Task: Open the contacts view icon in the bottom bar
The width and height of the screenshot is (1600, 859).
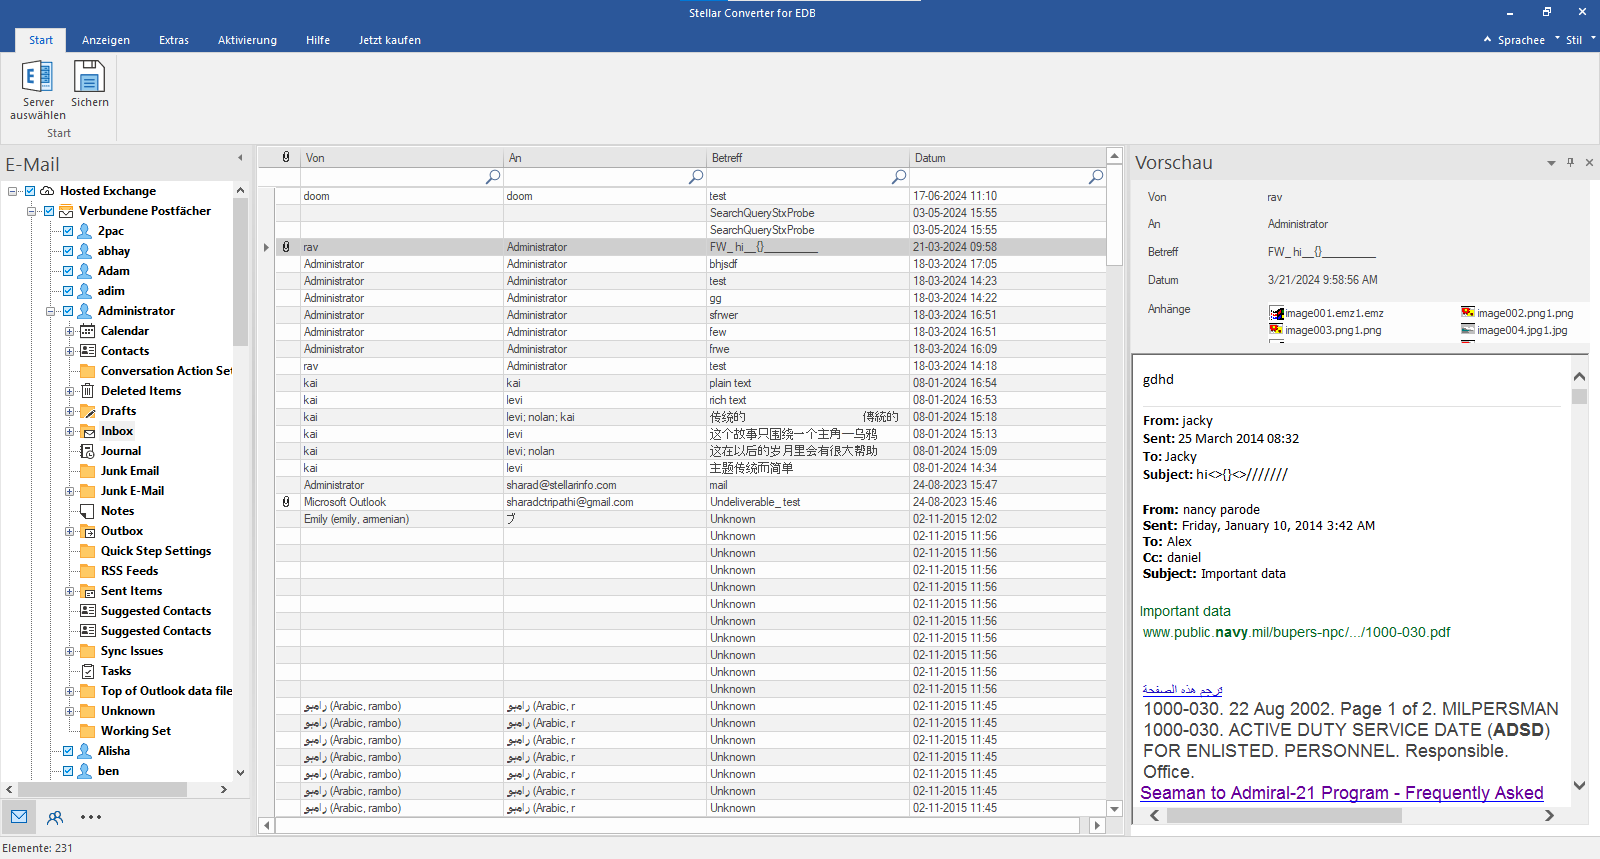Action: [x=55, y=817]
